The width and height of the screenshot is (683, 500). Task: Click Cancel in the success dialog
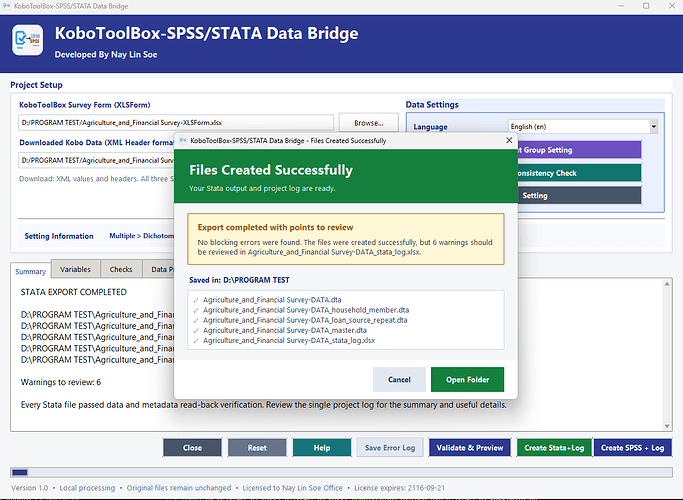[x=399, y=379]
